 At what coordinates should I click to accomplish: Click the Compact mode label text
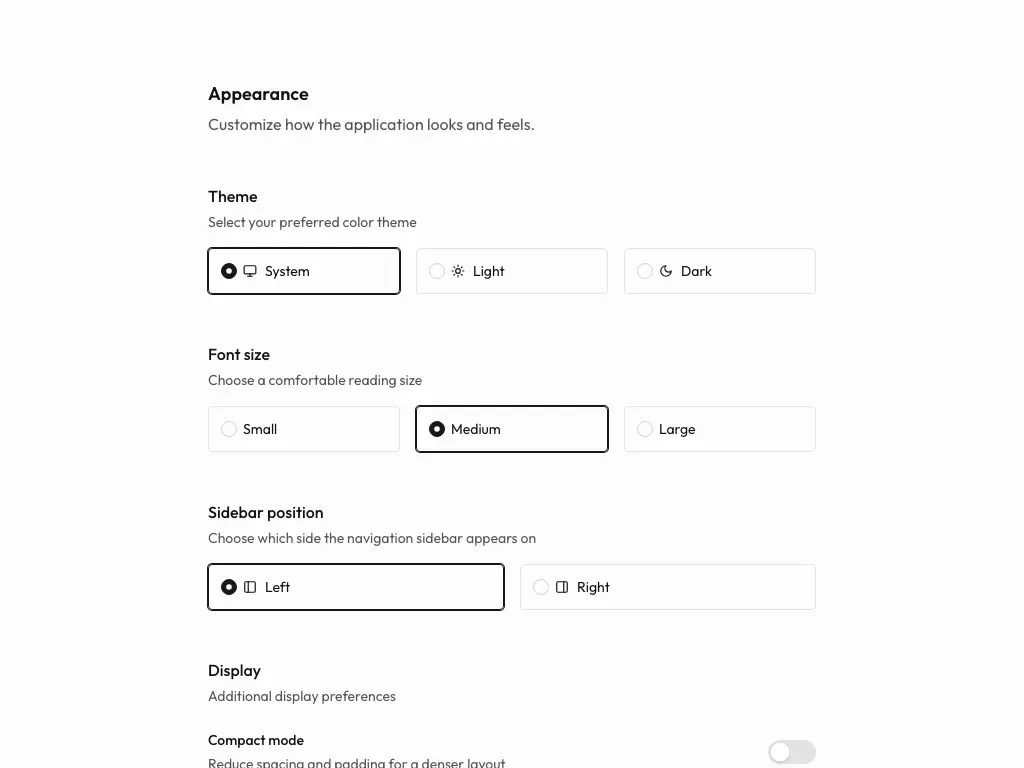pyautogui.click(x=256, y=740)
